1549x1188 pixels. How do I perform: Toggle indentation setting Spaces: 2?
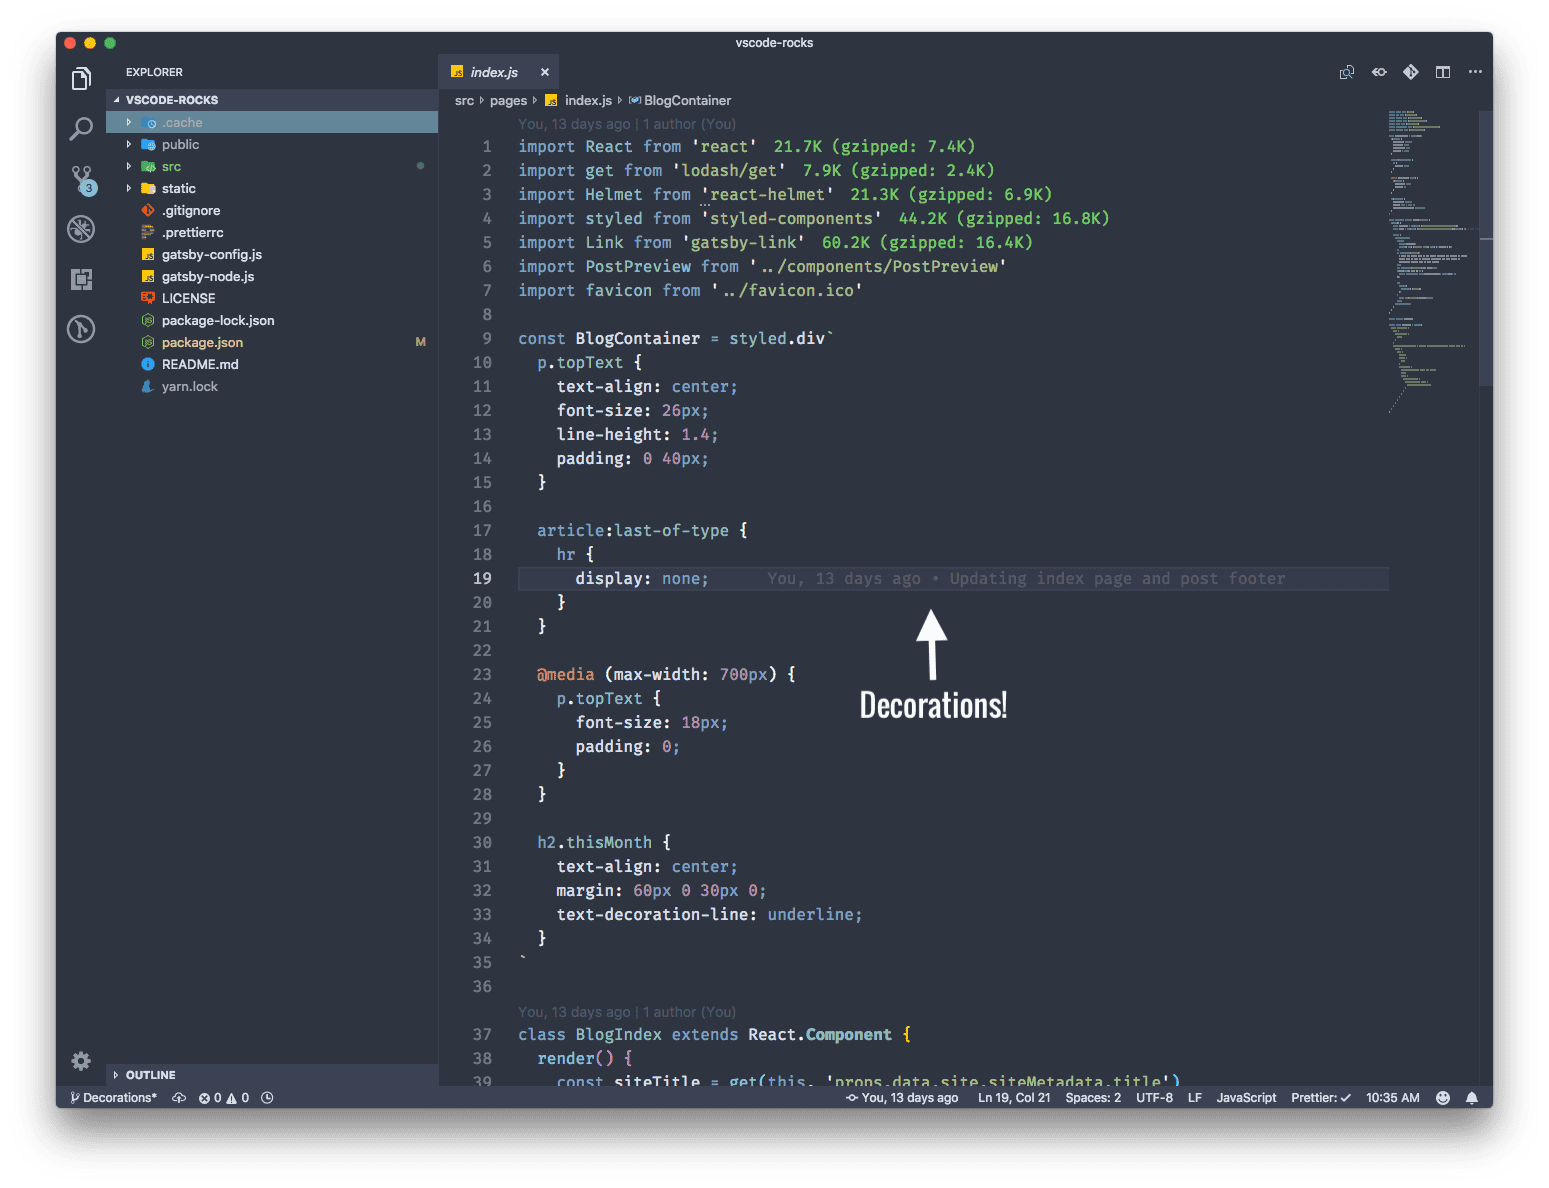[x=1092, y=1098]
